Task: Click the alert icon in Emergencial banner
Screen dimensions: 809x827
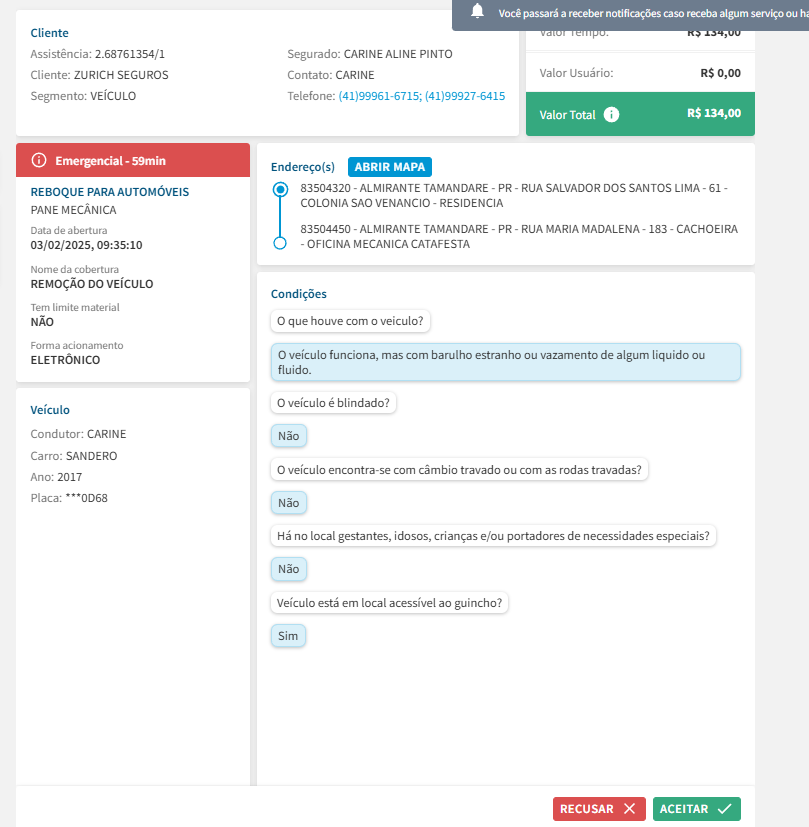Action: click(39, 160)
